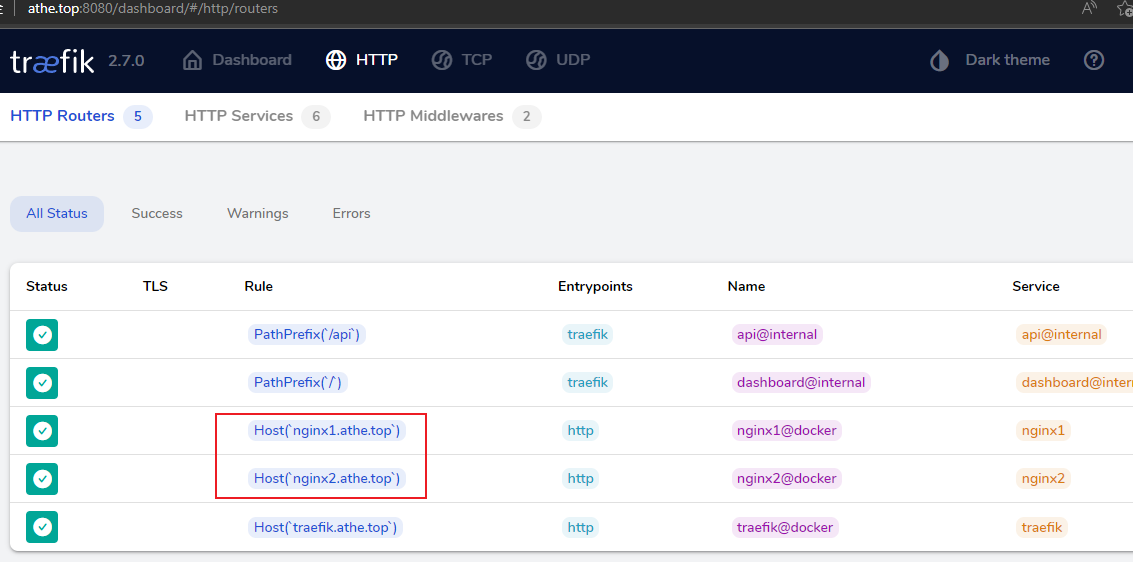Open the help question mark icon
This screenshot has width=1133, height=562.
(1094, 60)
